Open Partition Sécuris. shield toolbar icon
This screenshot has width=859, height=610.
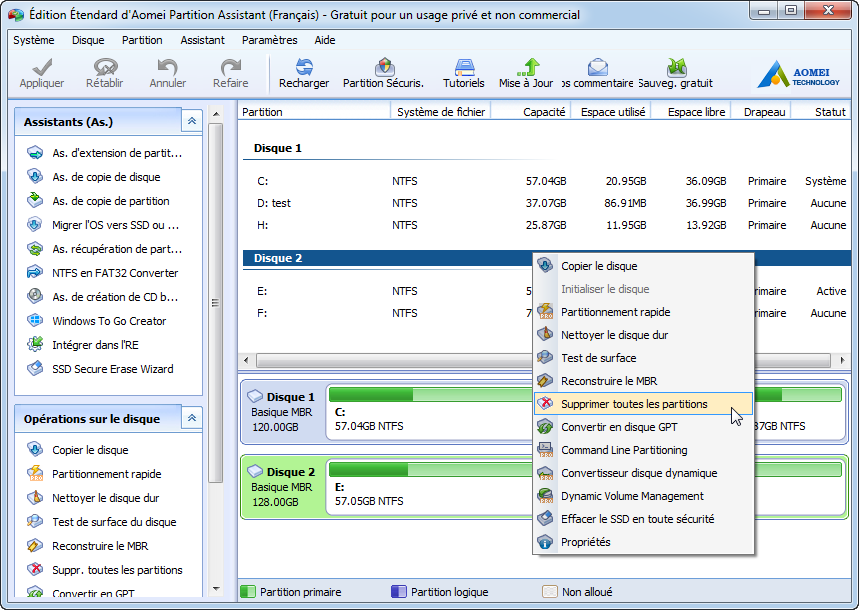(384, 67)
